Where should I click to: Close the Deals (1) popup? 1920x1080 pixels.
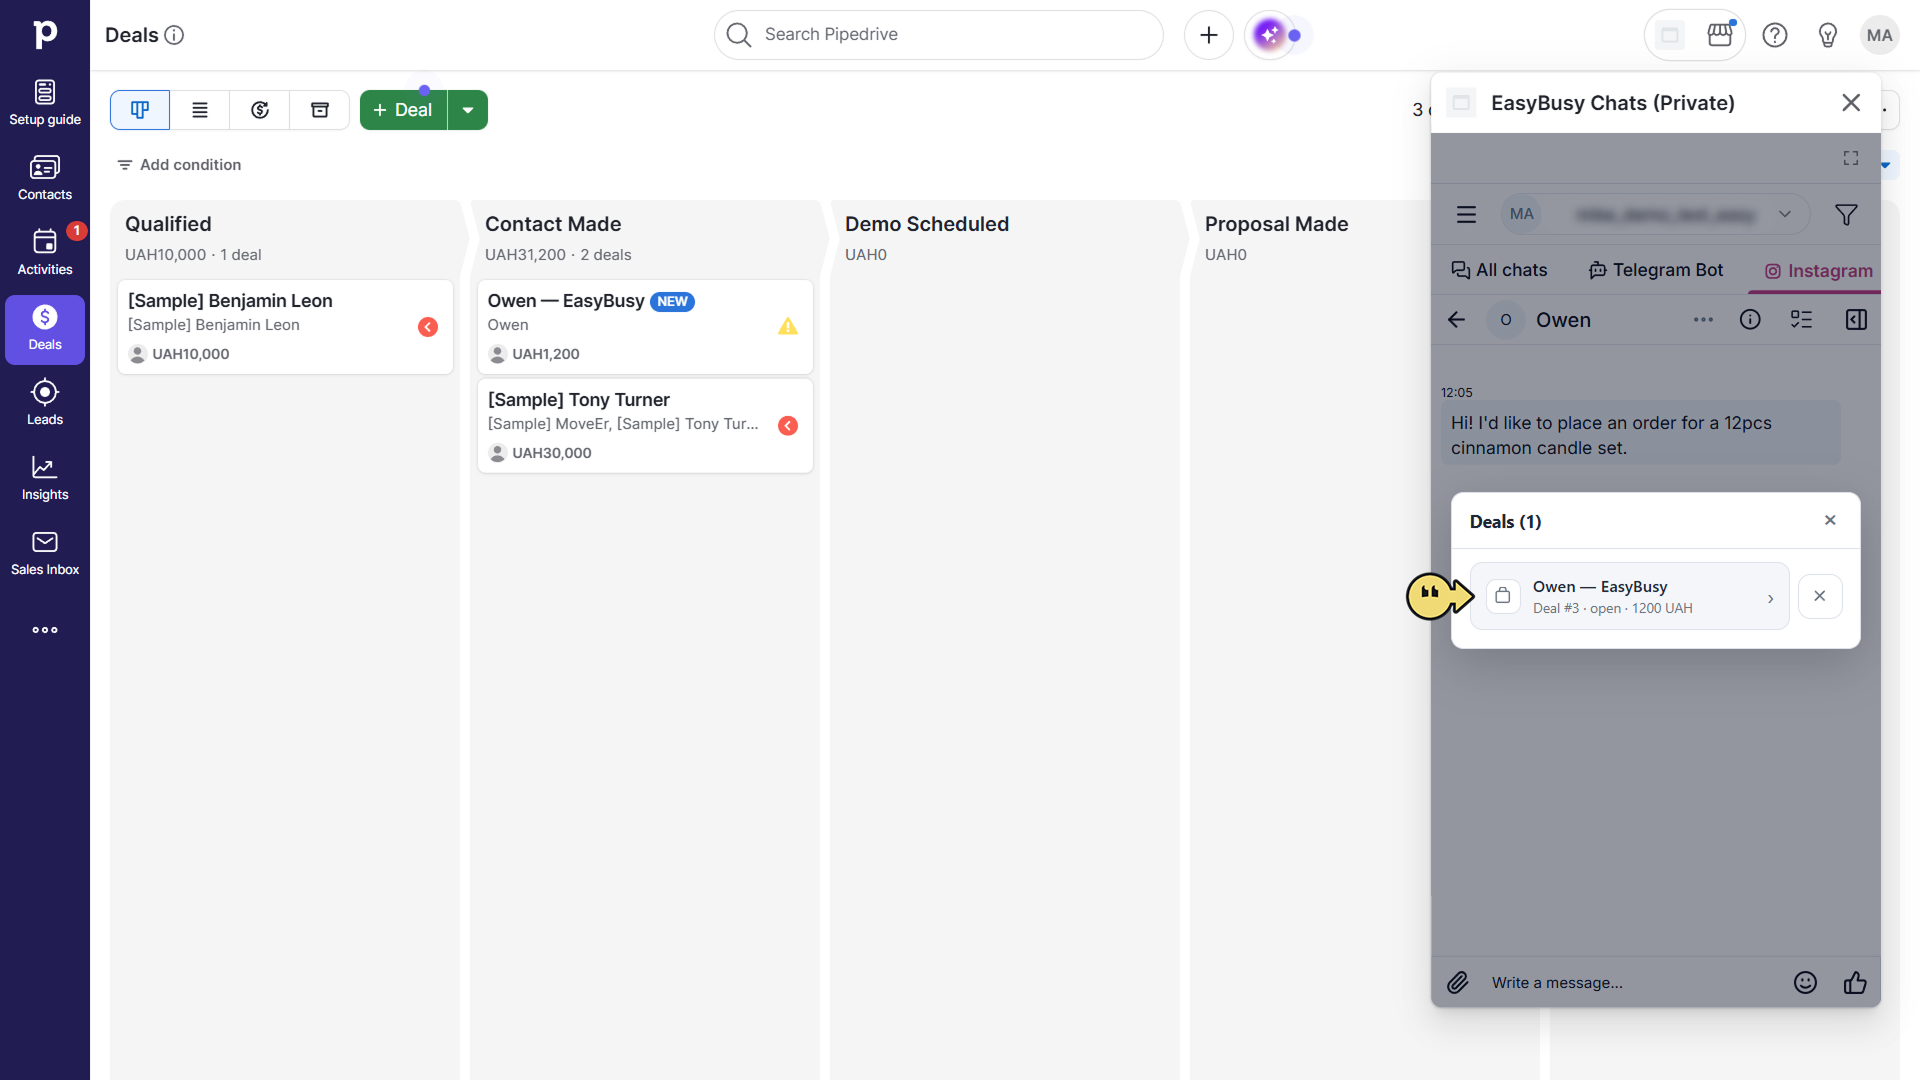tap(1830, 520)
